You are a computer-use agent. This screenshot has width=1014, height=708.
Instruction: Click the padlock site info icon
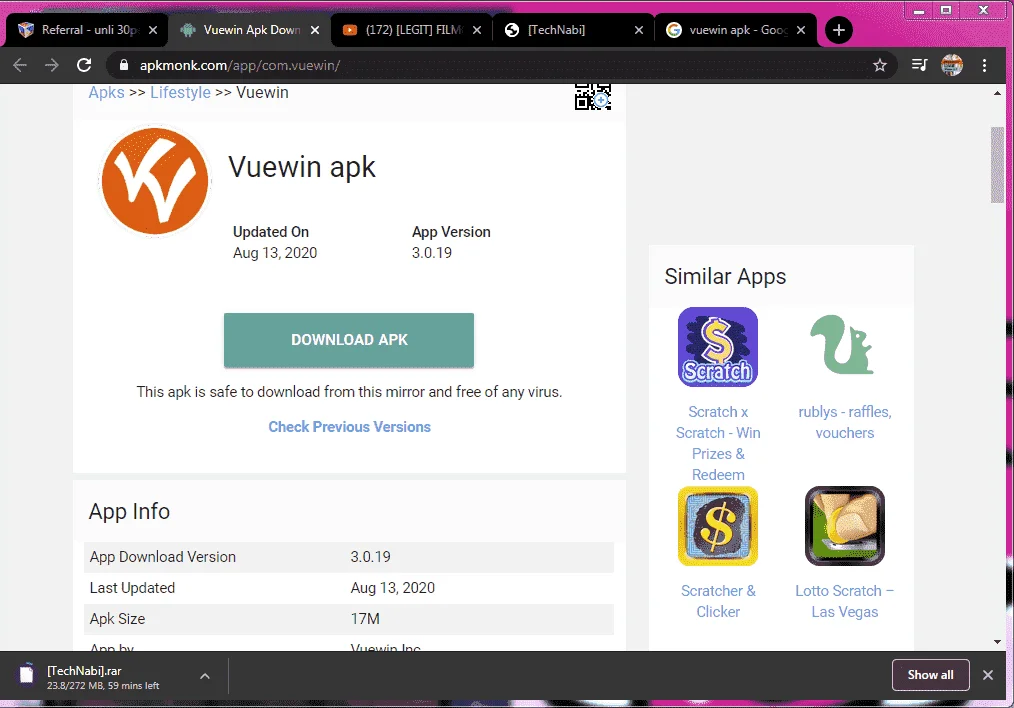124,65
